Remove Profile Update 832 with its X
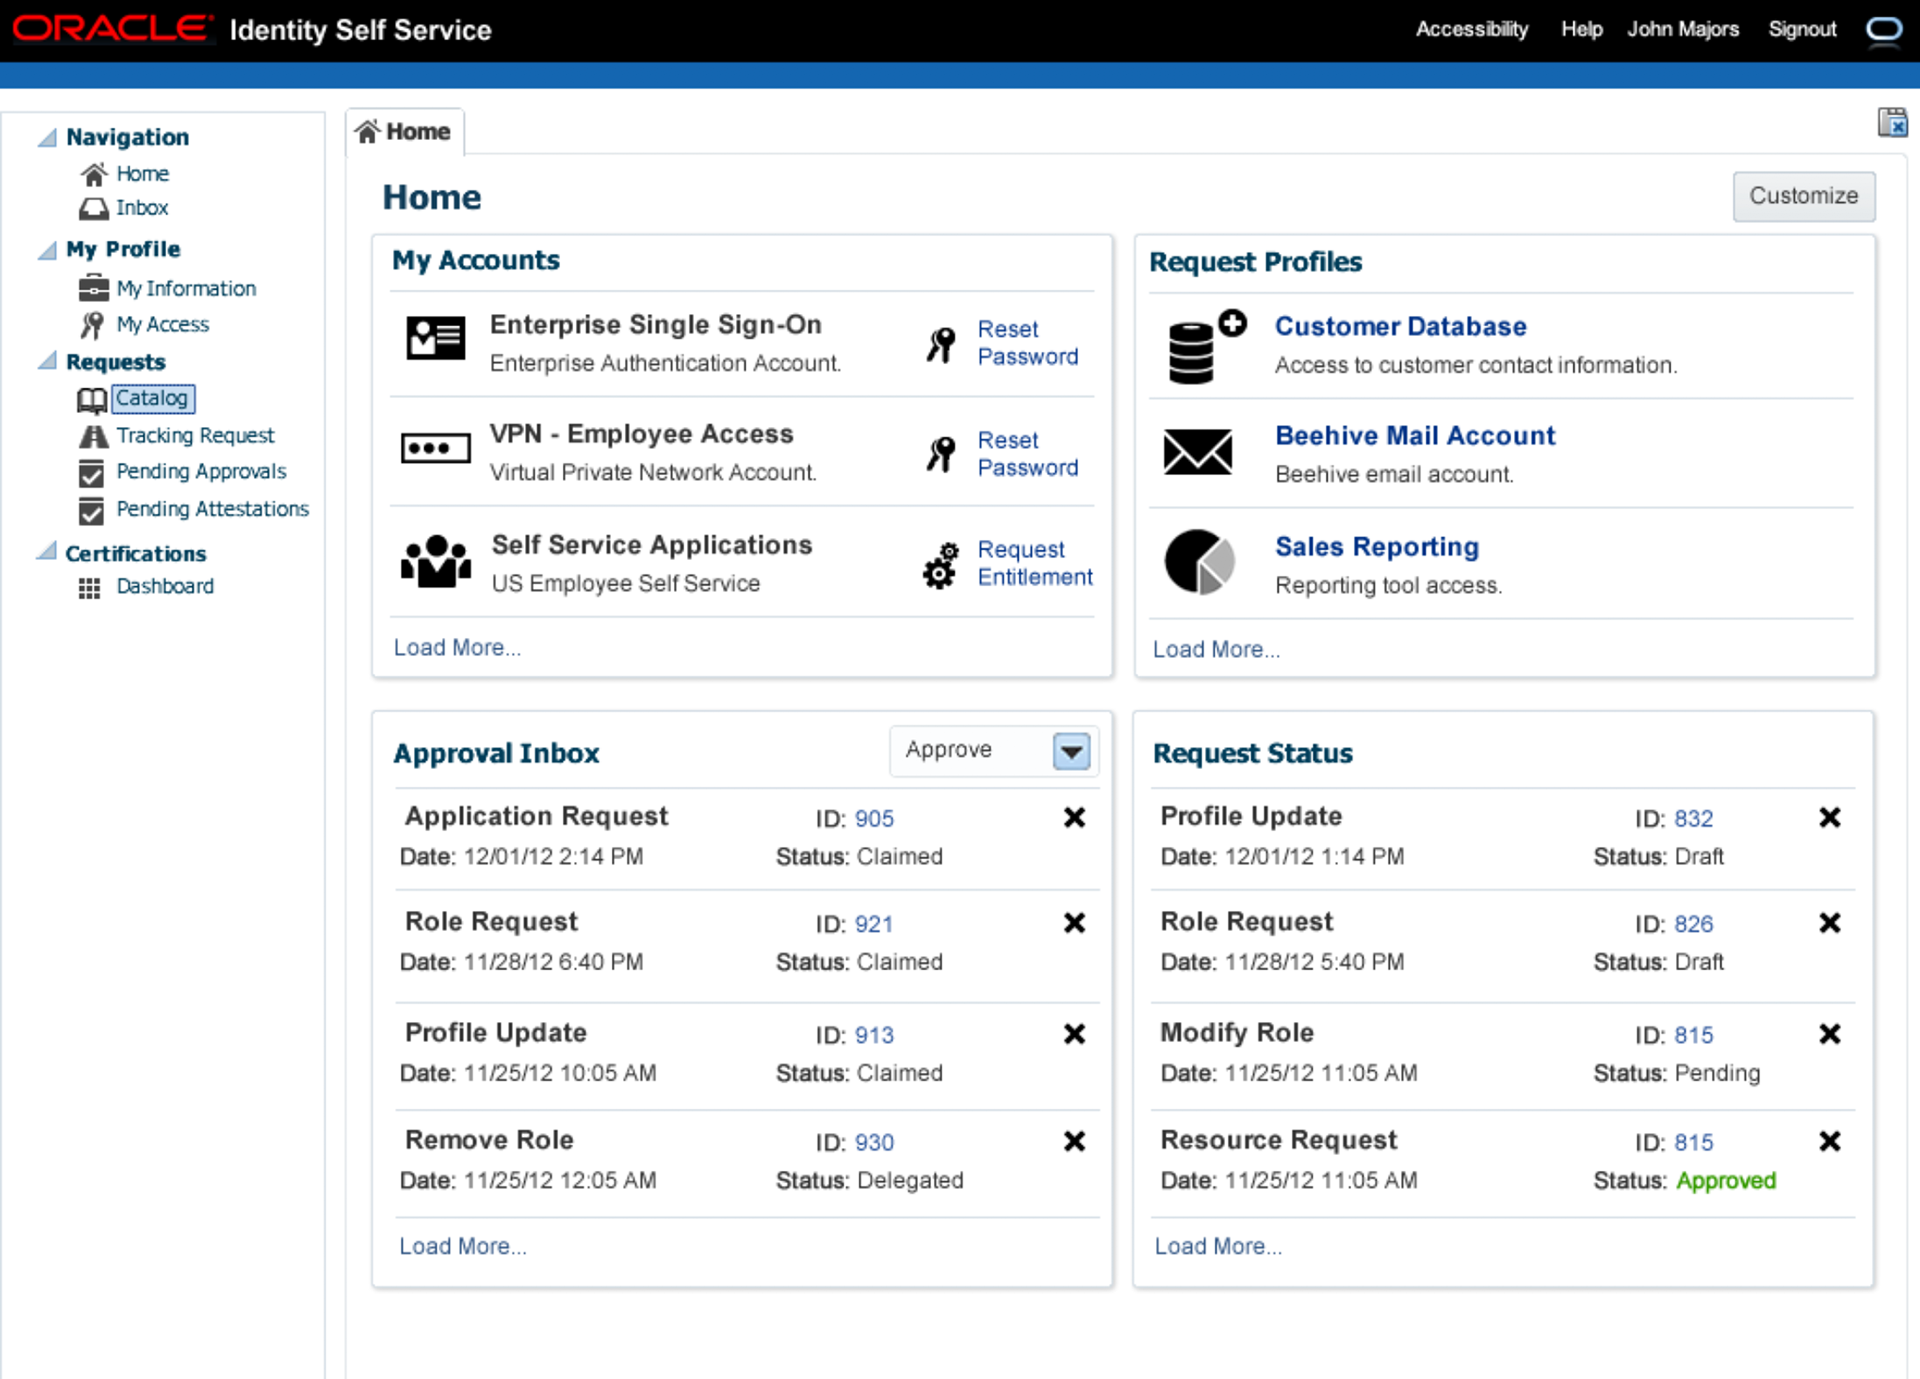 [x=1830, y=818]
